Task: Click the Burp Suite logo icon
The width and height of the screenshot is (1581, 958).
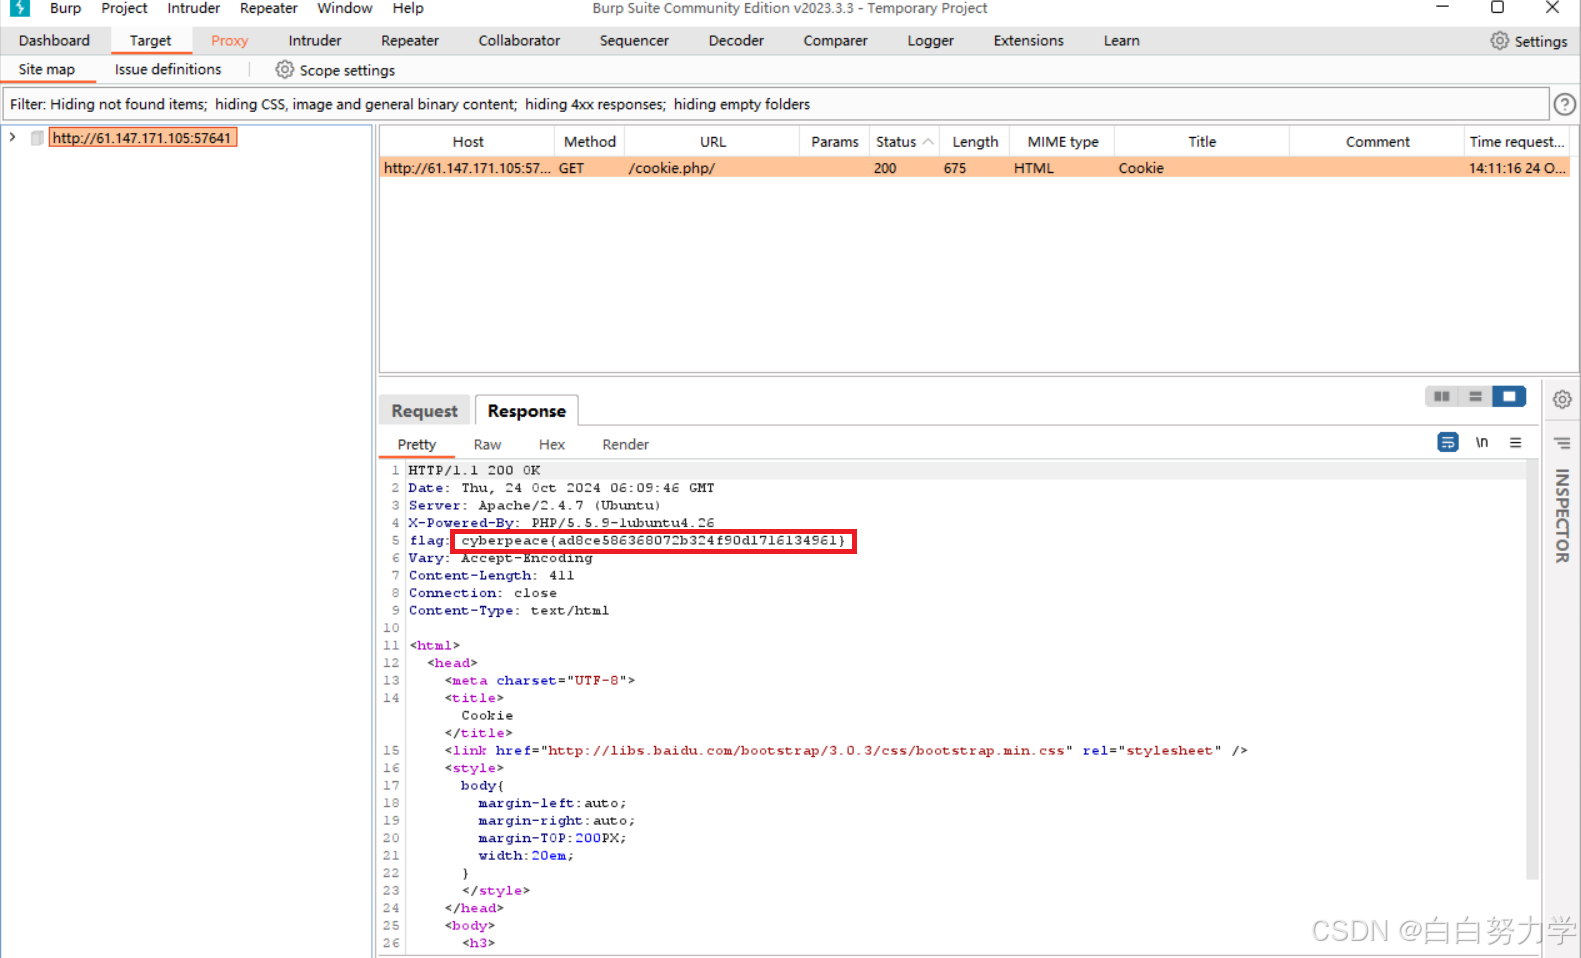Action: (x=20, y=8)
